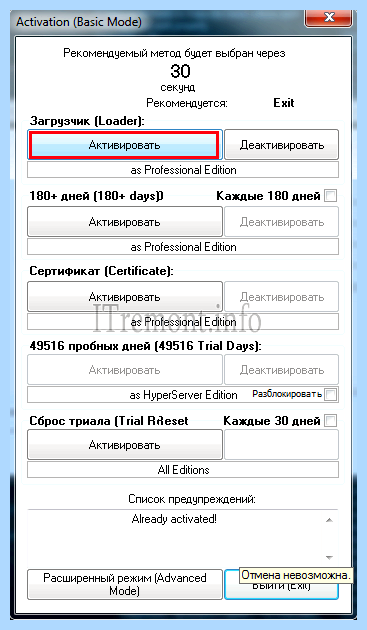Enable the Каждые 30 дней checkbox
Screen dimensions: 367x630
click(331, 421)
